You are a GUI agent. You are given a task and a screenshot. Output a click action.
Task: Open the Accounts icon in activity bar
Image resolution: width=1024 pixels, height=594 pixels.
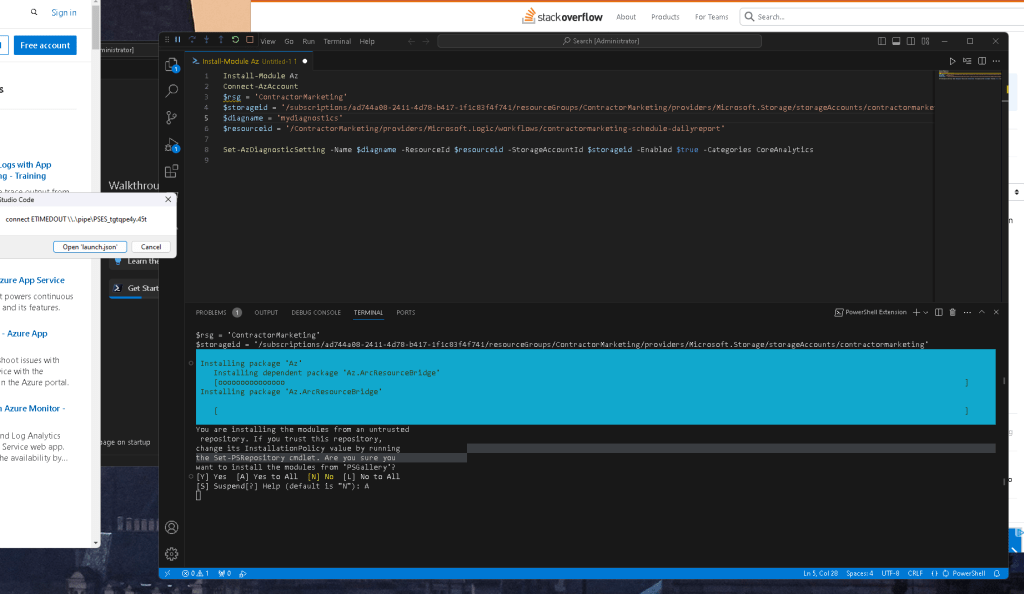(172, 527)
